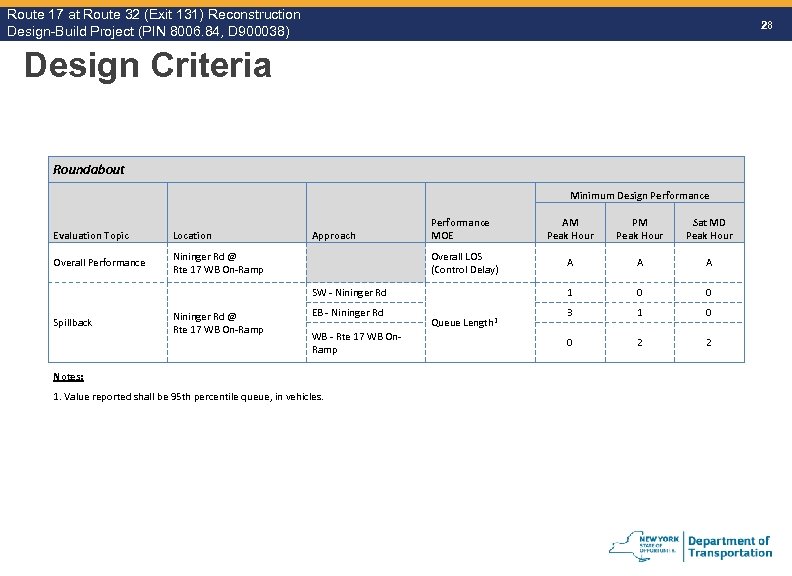The height and width of the screenshot is (576, 792).
Task: Click the AM value '3' in the EB - Nininger Rd row
Action: click(x=570, y=313)
